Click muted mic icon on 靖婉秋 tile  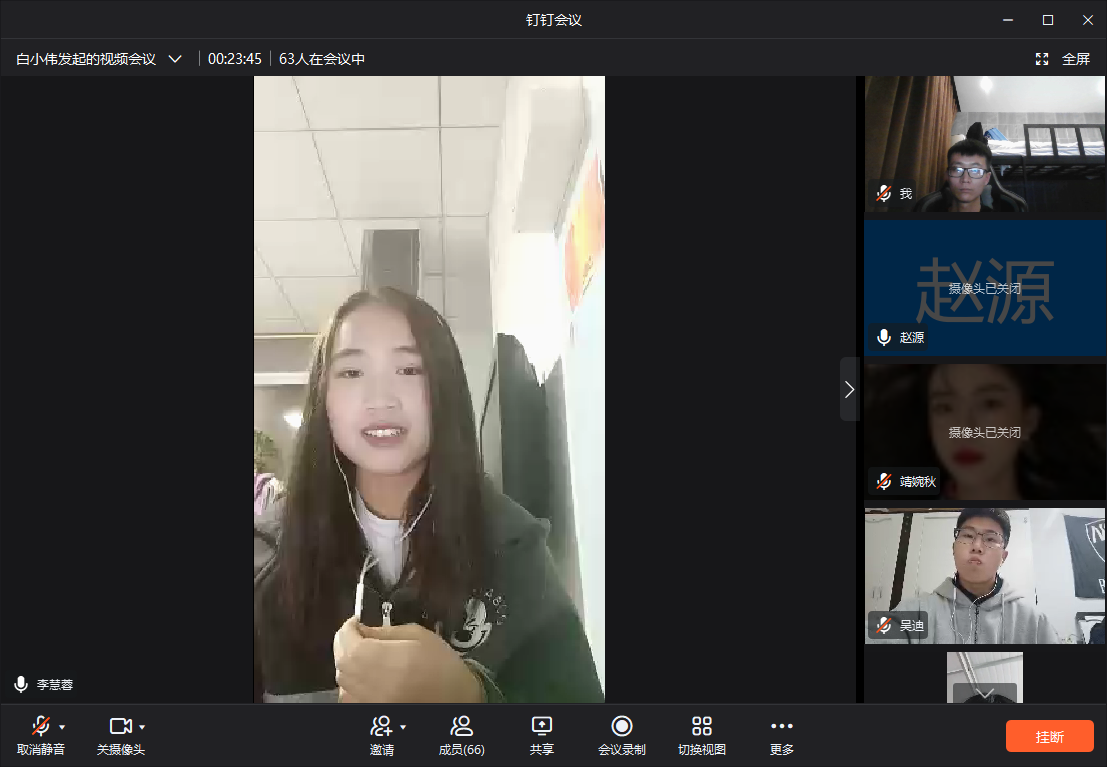pos(883,482)
